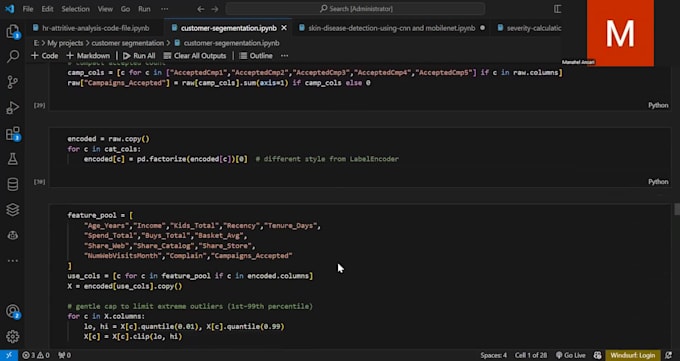Open Run and Debug view

point(13,107)
